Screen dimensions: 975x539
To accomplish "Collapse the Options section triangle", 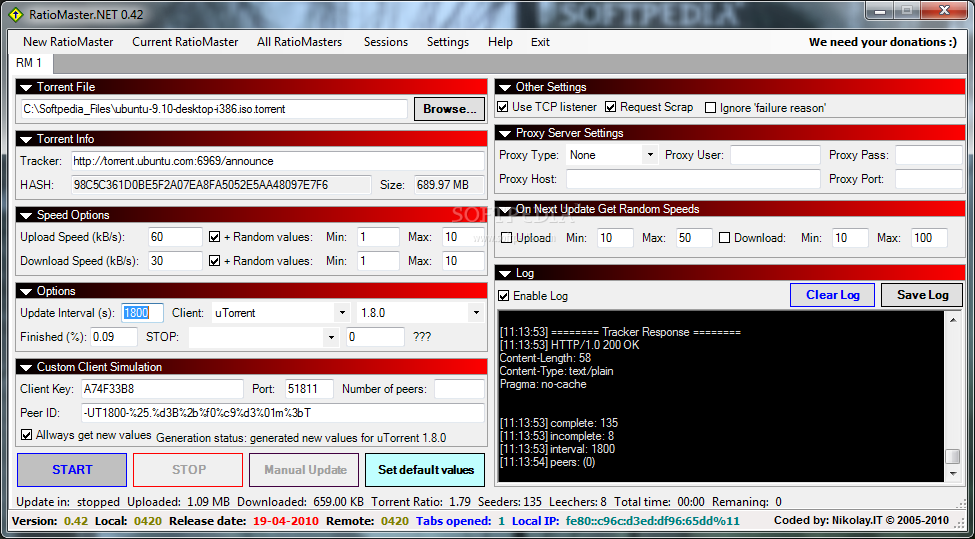I will click(26, 292).
